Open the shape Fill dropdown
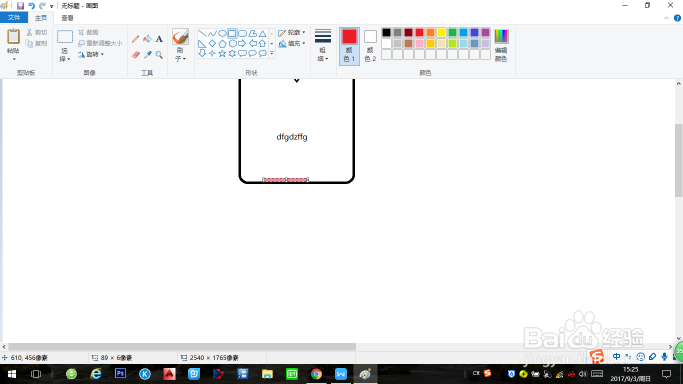 click(291, 44)
